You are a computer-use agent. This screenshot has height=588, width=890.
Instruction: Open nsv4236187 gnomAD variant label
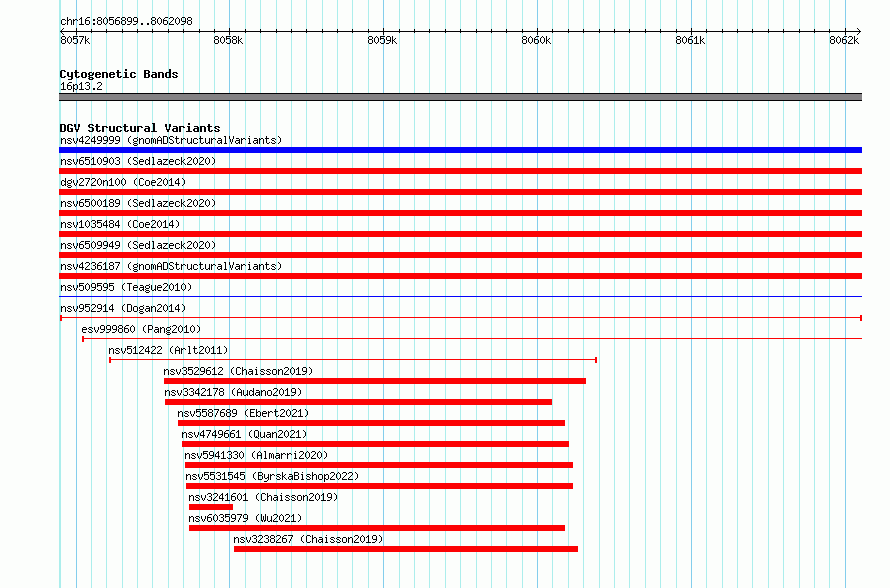coord(171,266)
